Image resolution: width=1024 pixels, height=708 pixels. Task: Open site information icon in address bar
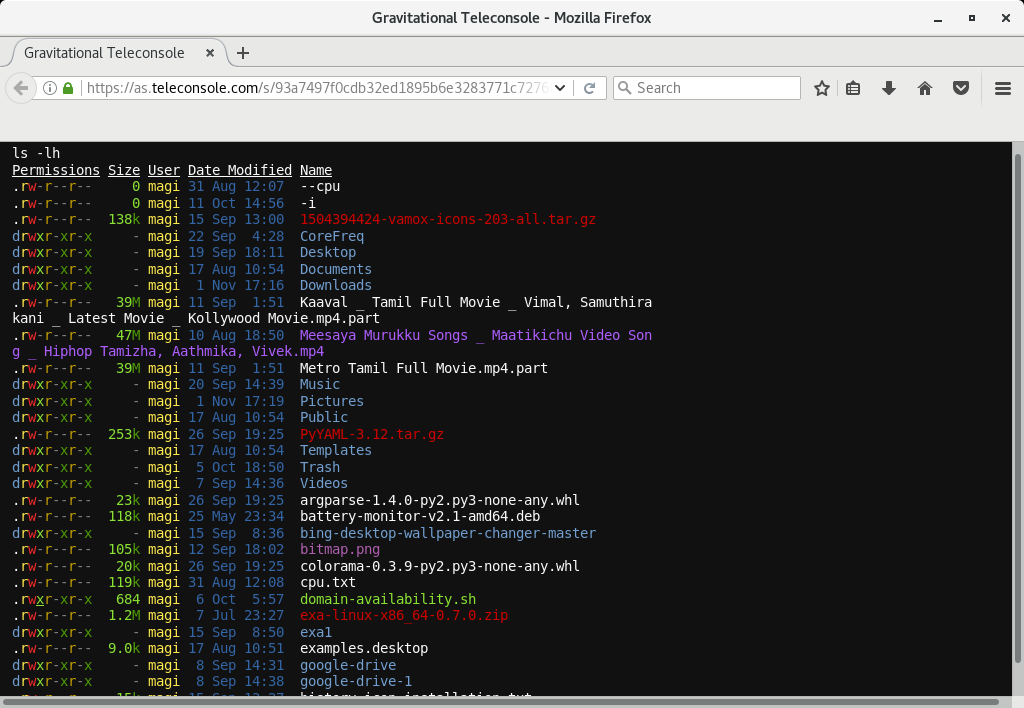[x=50, y=88]
